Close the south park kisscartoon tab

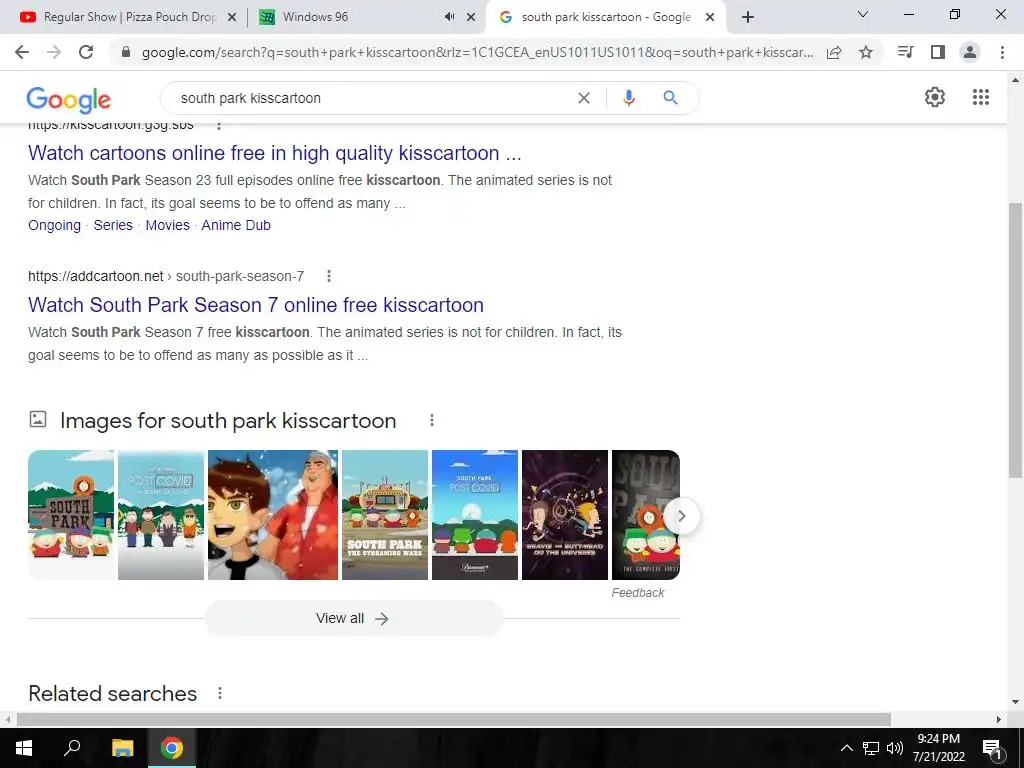(710, 18)
